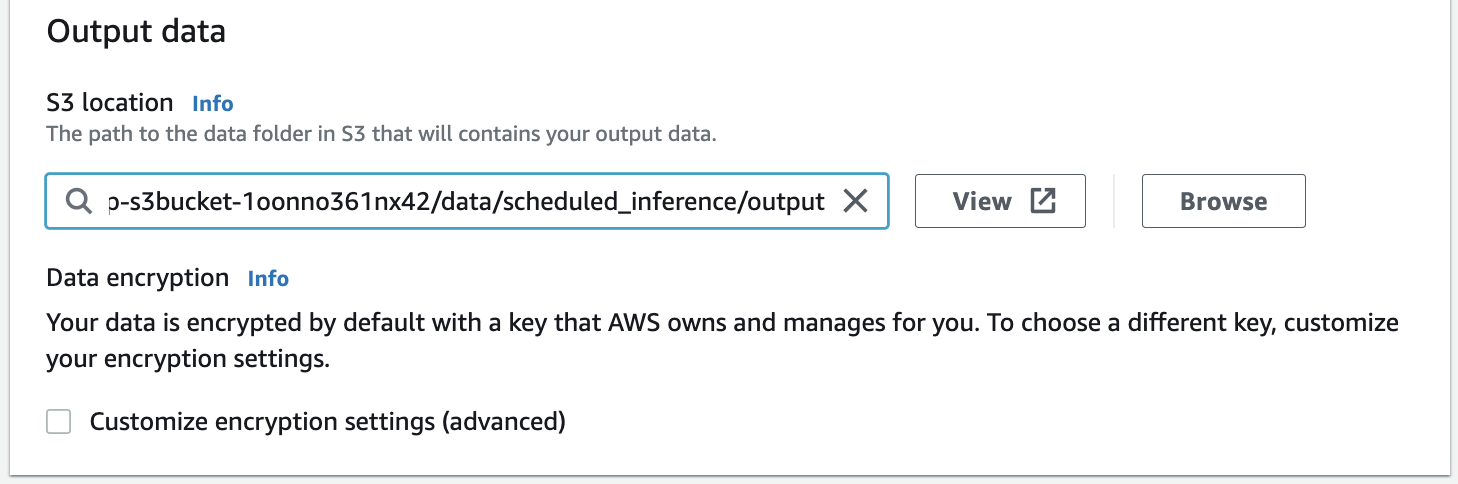Click the "Data encryption" label

coord(138,278)
